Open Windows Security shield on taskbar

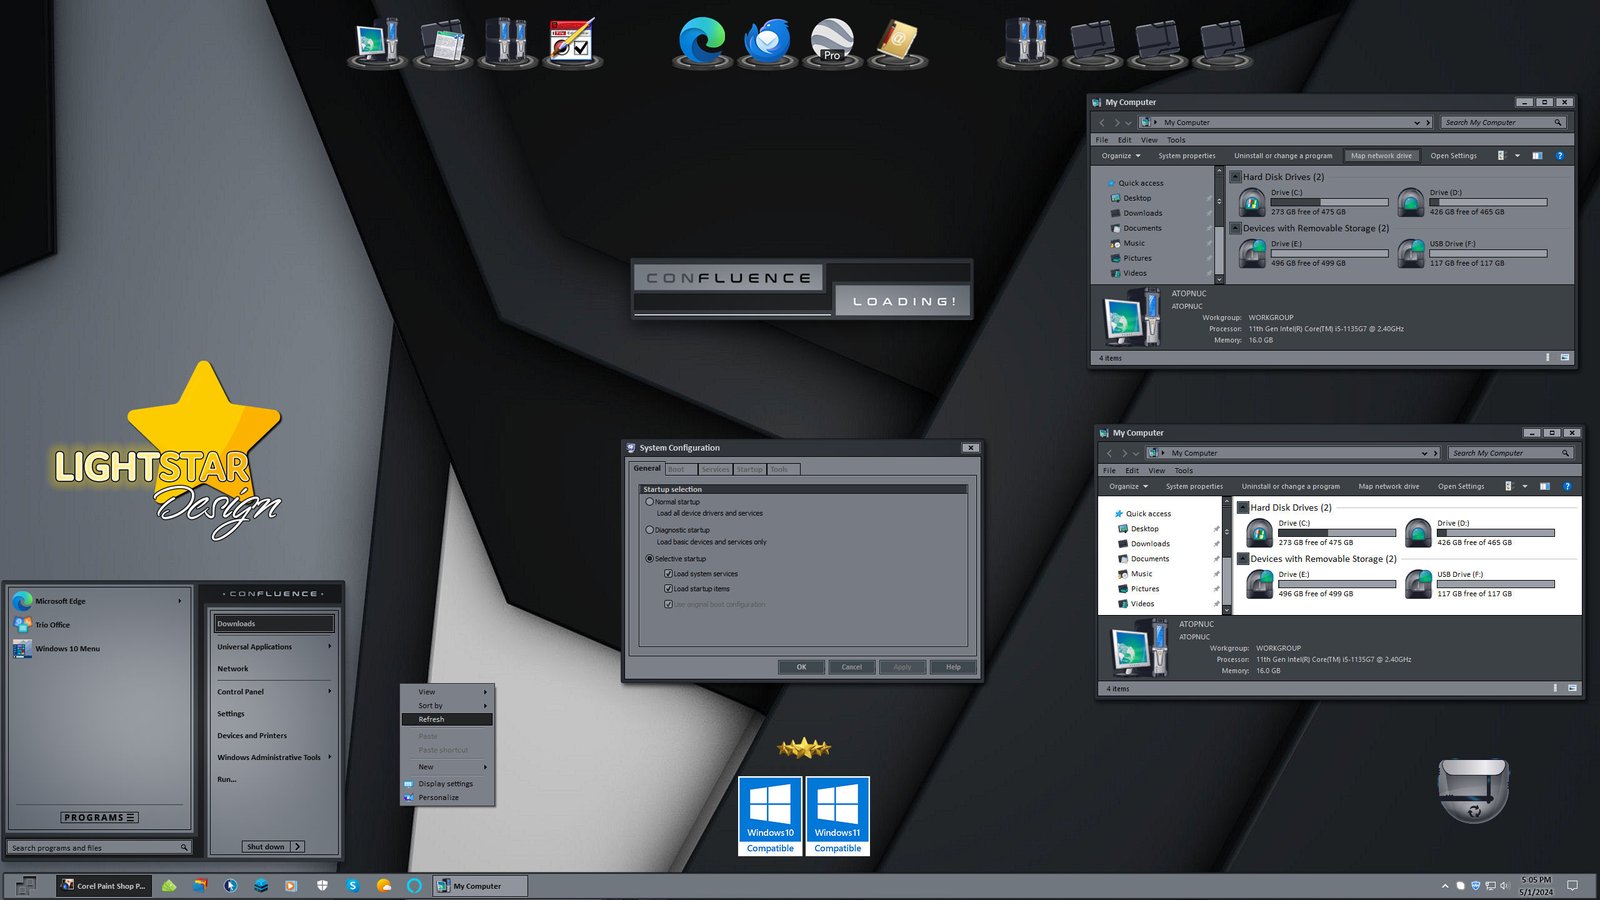[x=322, y=885]
